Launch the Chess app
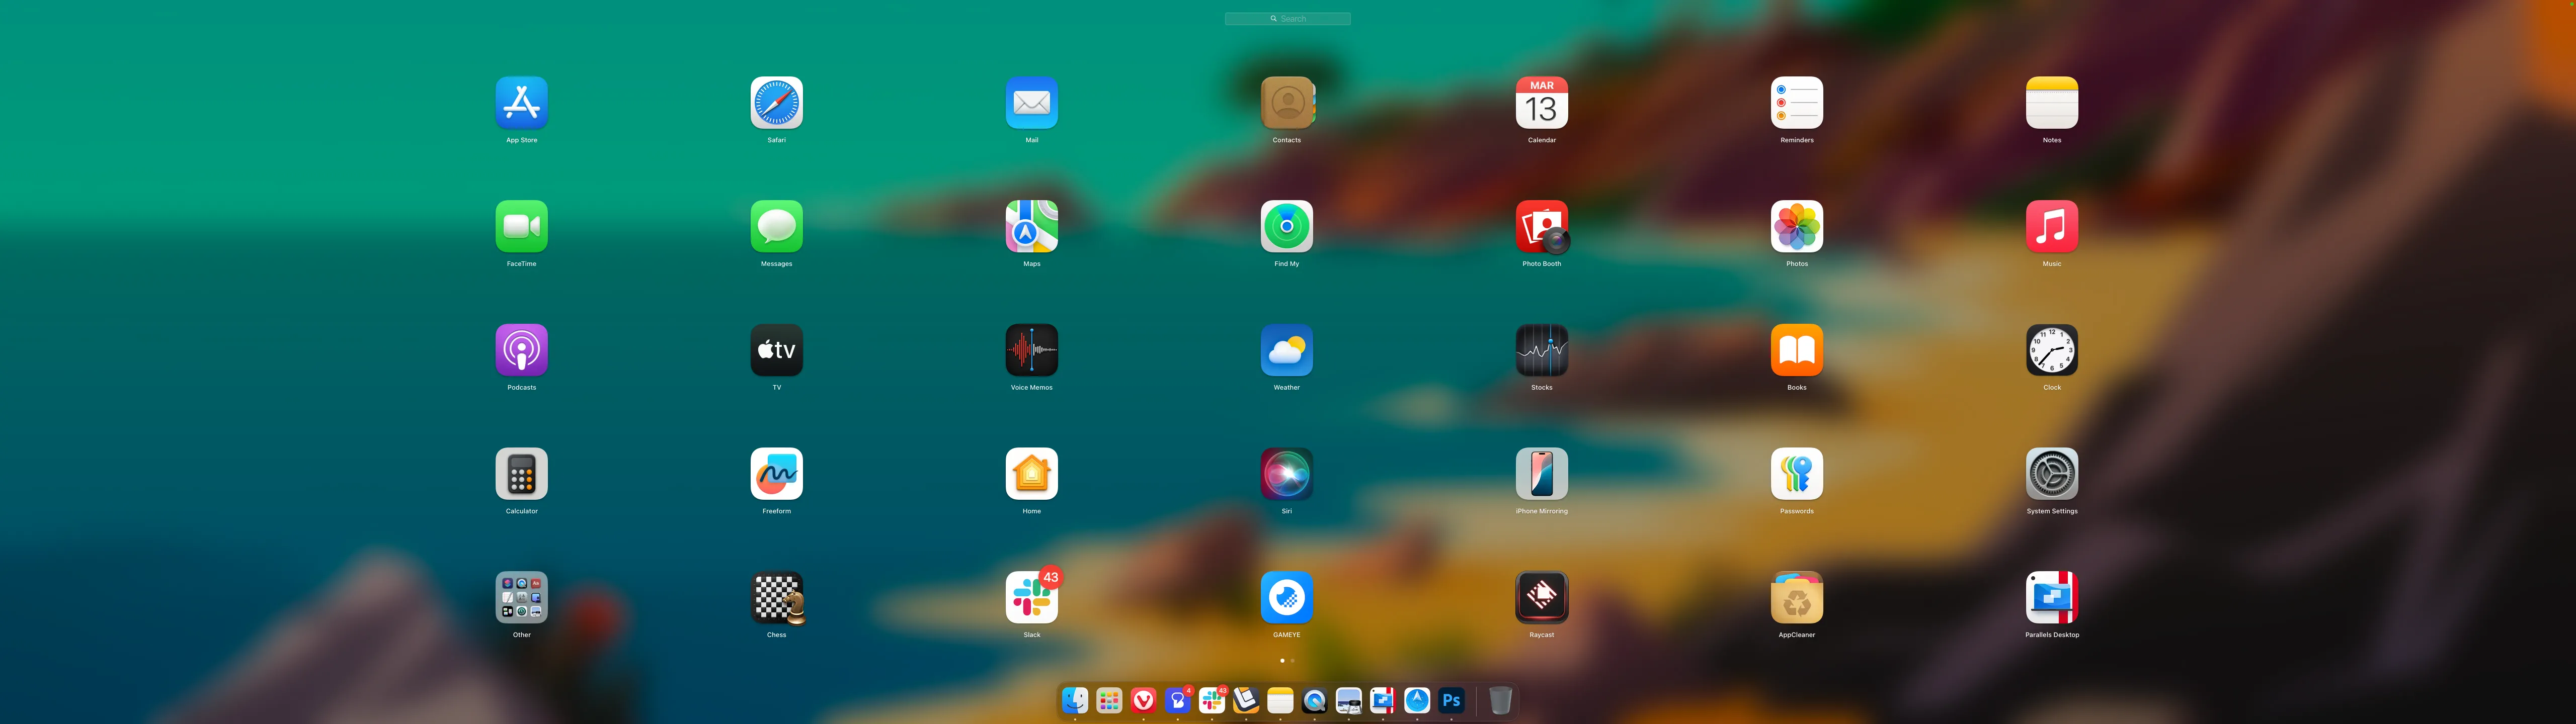Viewport: 2576px width, 724px height. pos(777,597)
